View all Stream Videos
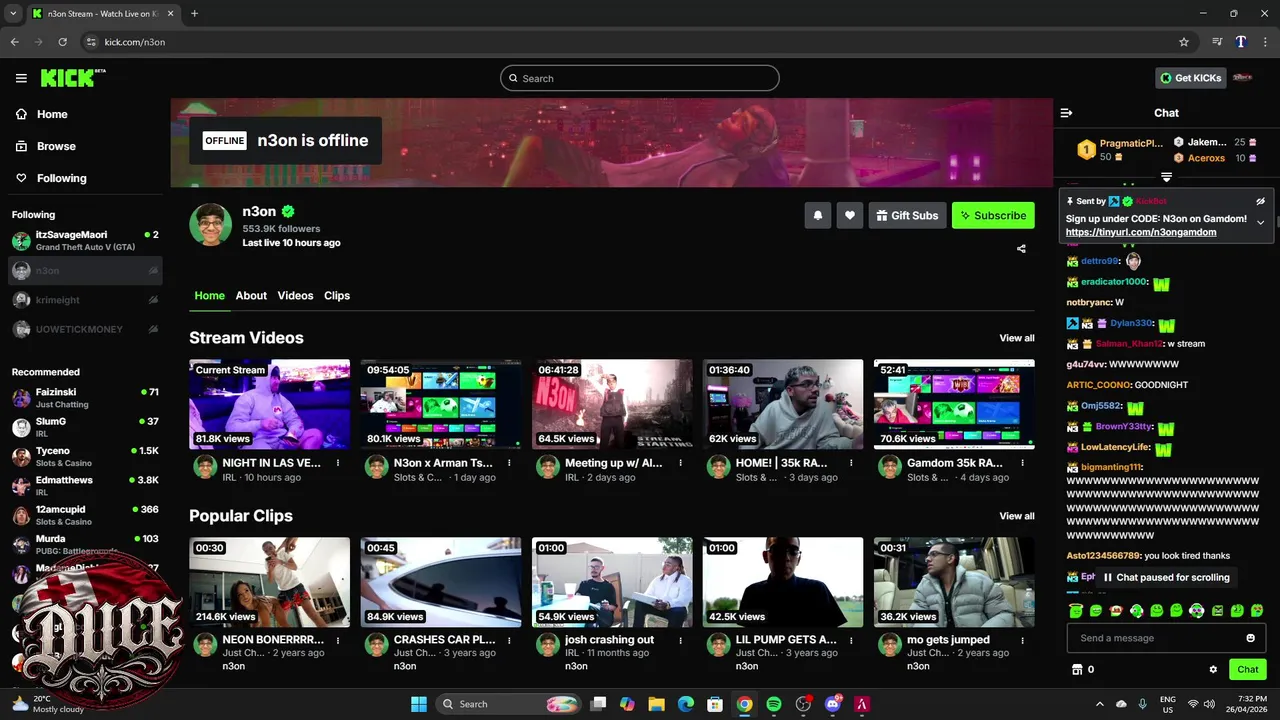This screenshot has height=720, width=1280. (1017, 338)
